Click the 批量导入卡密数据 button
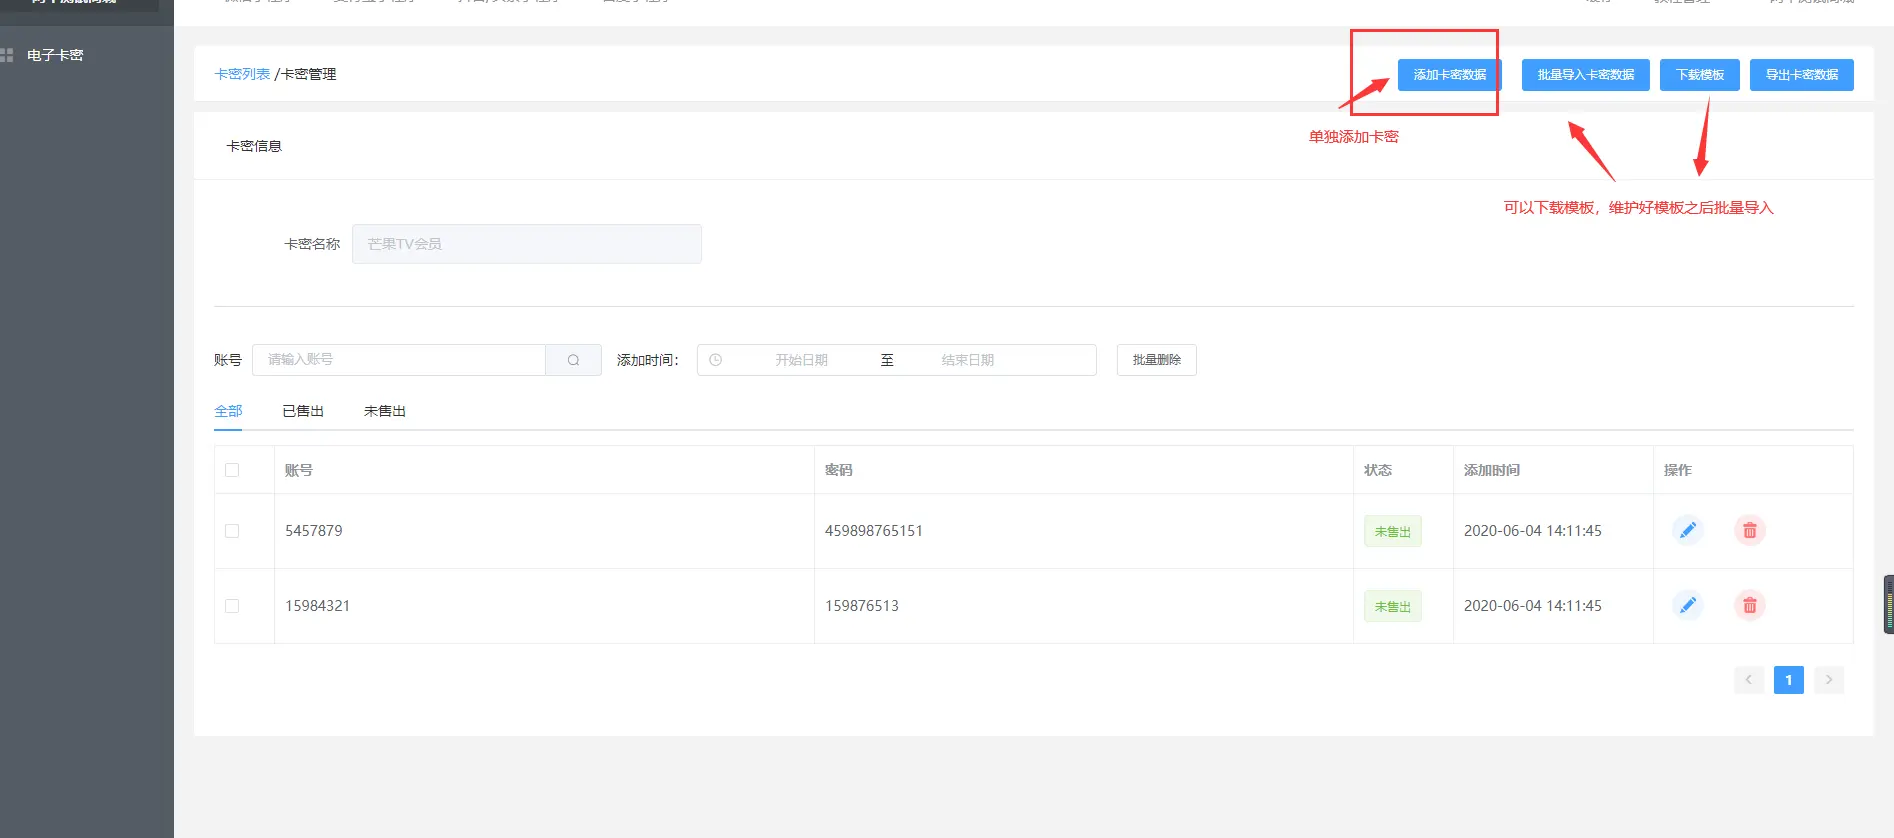Image resolution: width=1894 pixels, height=838 pixels. [1586, 75]
